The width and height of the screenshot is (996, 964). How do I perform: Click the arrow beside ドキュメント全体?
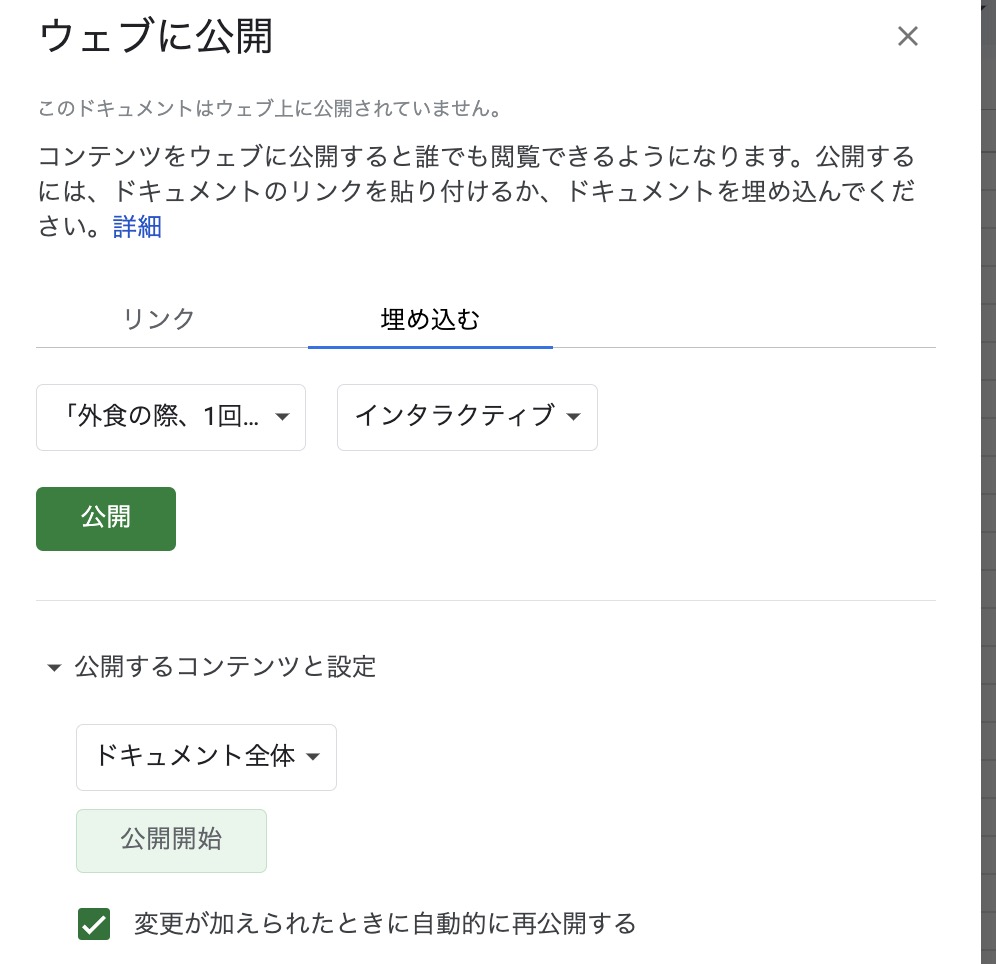313,757
